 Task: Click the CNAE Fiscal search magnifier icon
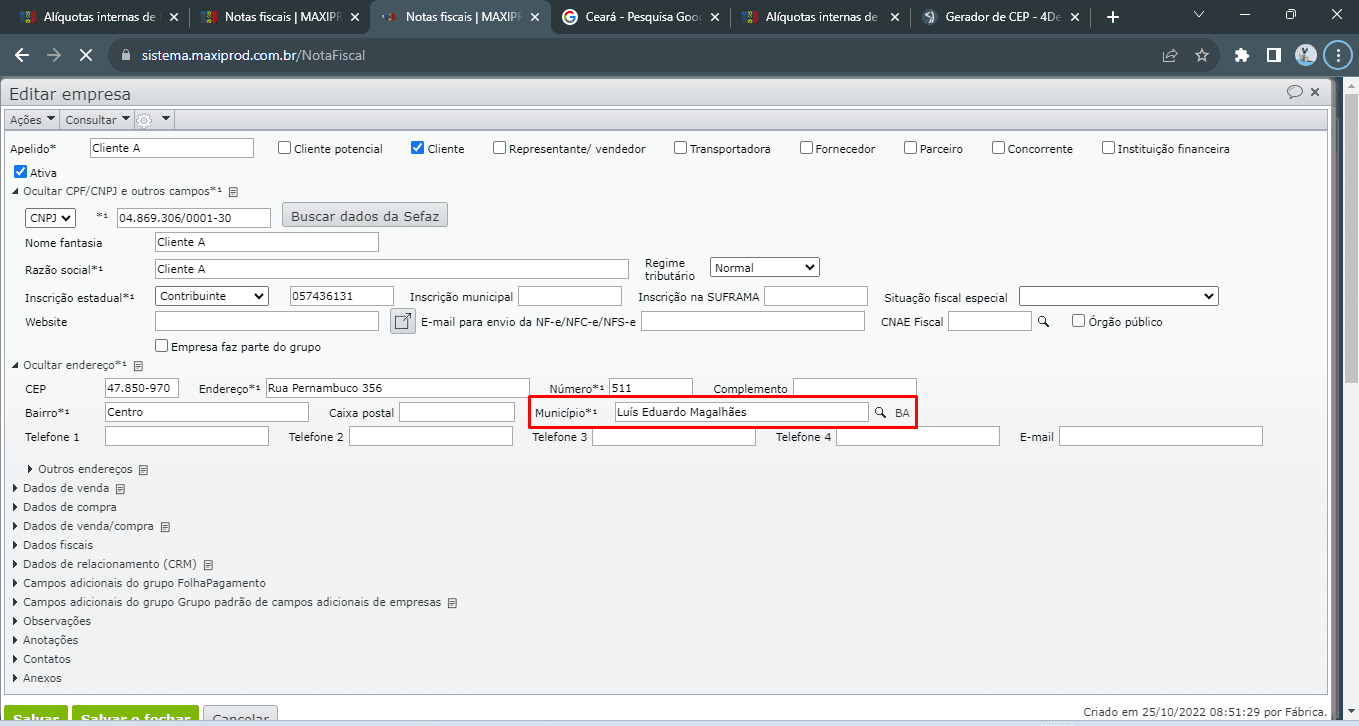click(x=1042, y=321)
